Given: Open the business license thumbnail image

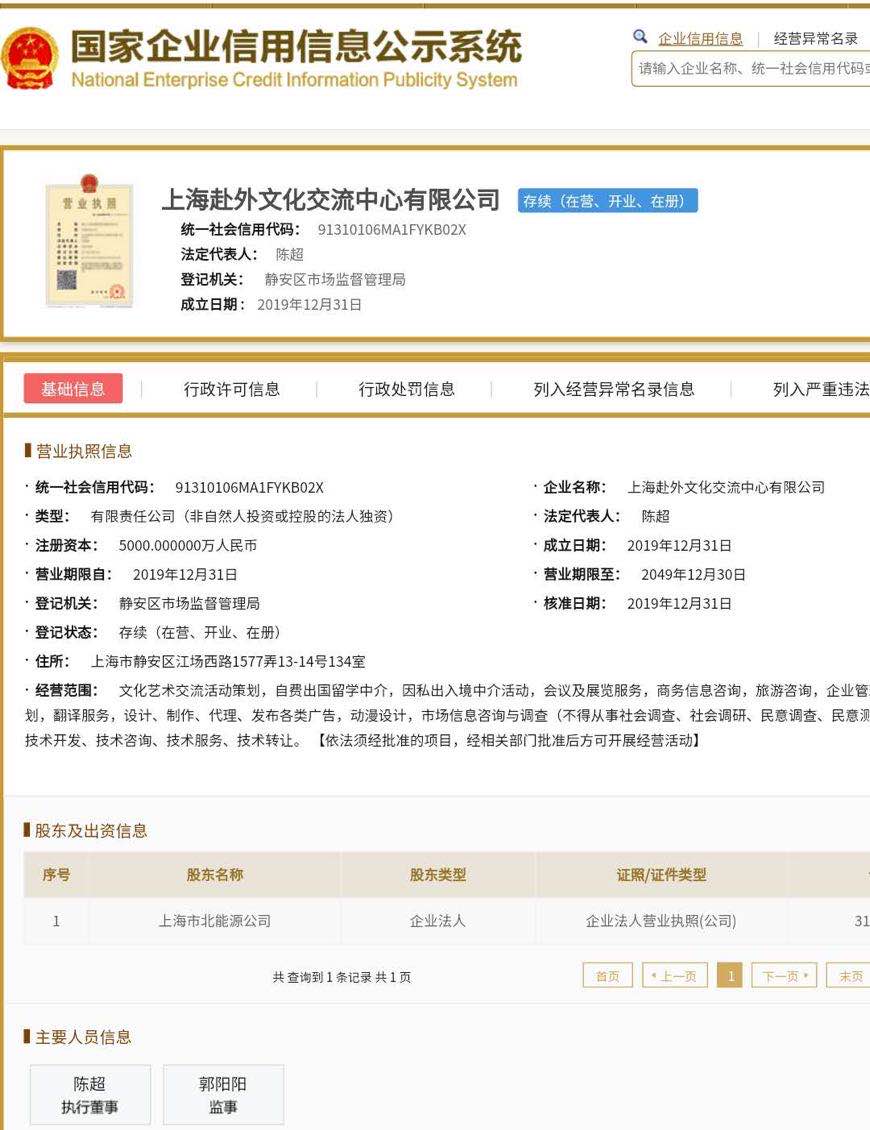Looking at the screenshot, I should point(89,243).
